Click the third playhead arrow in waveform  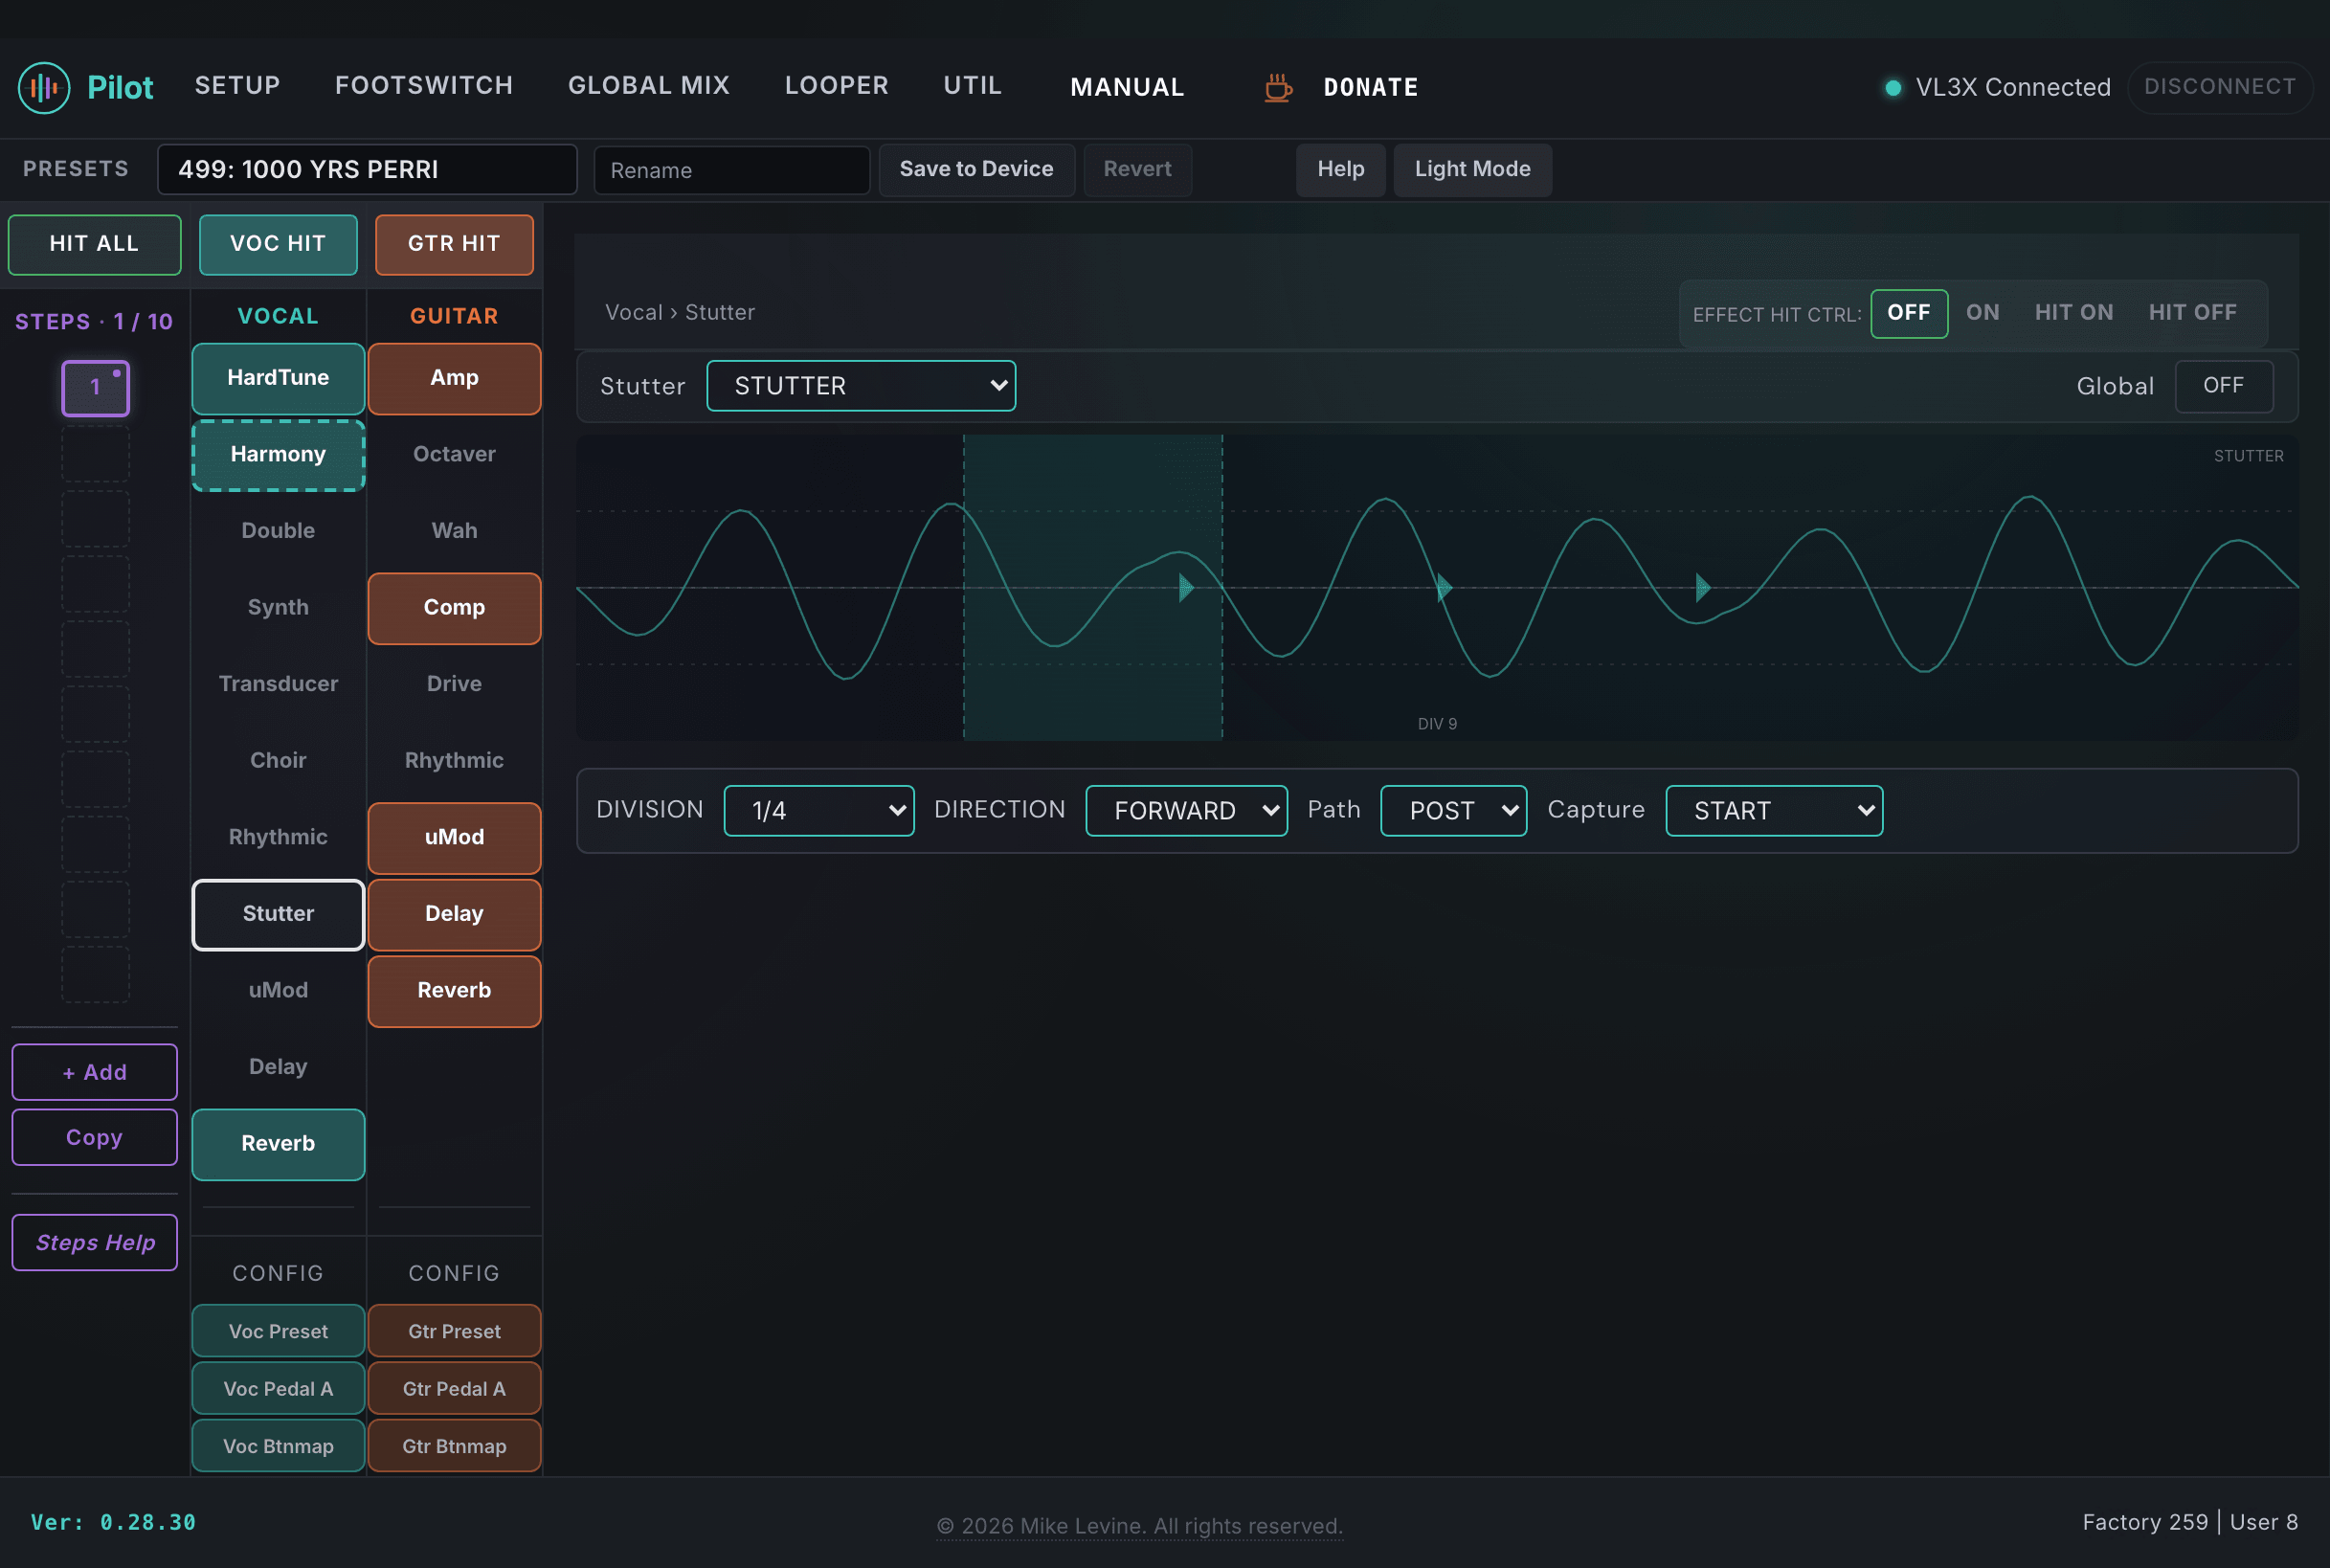click(1703, 587)
